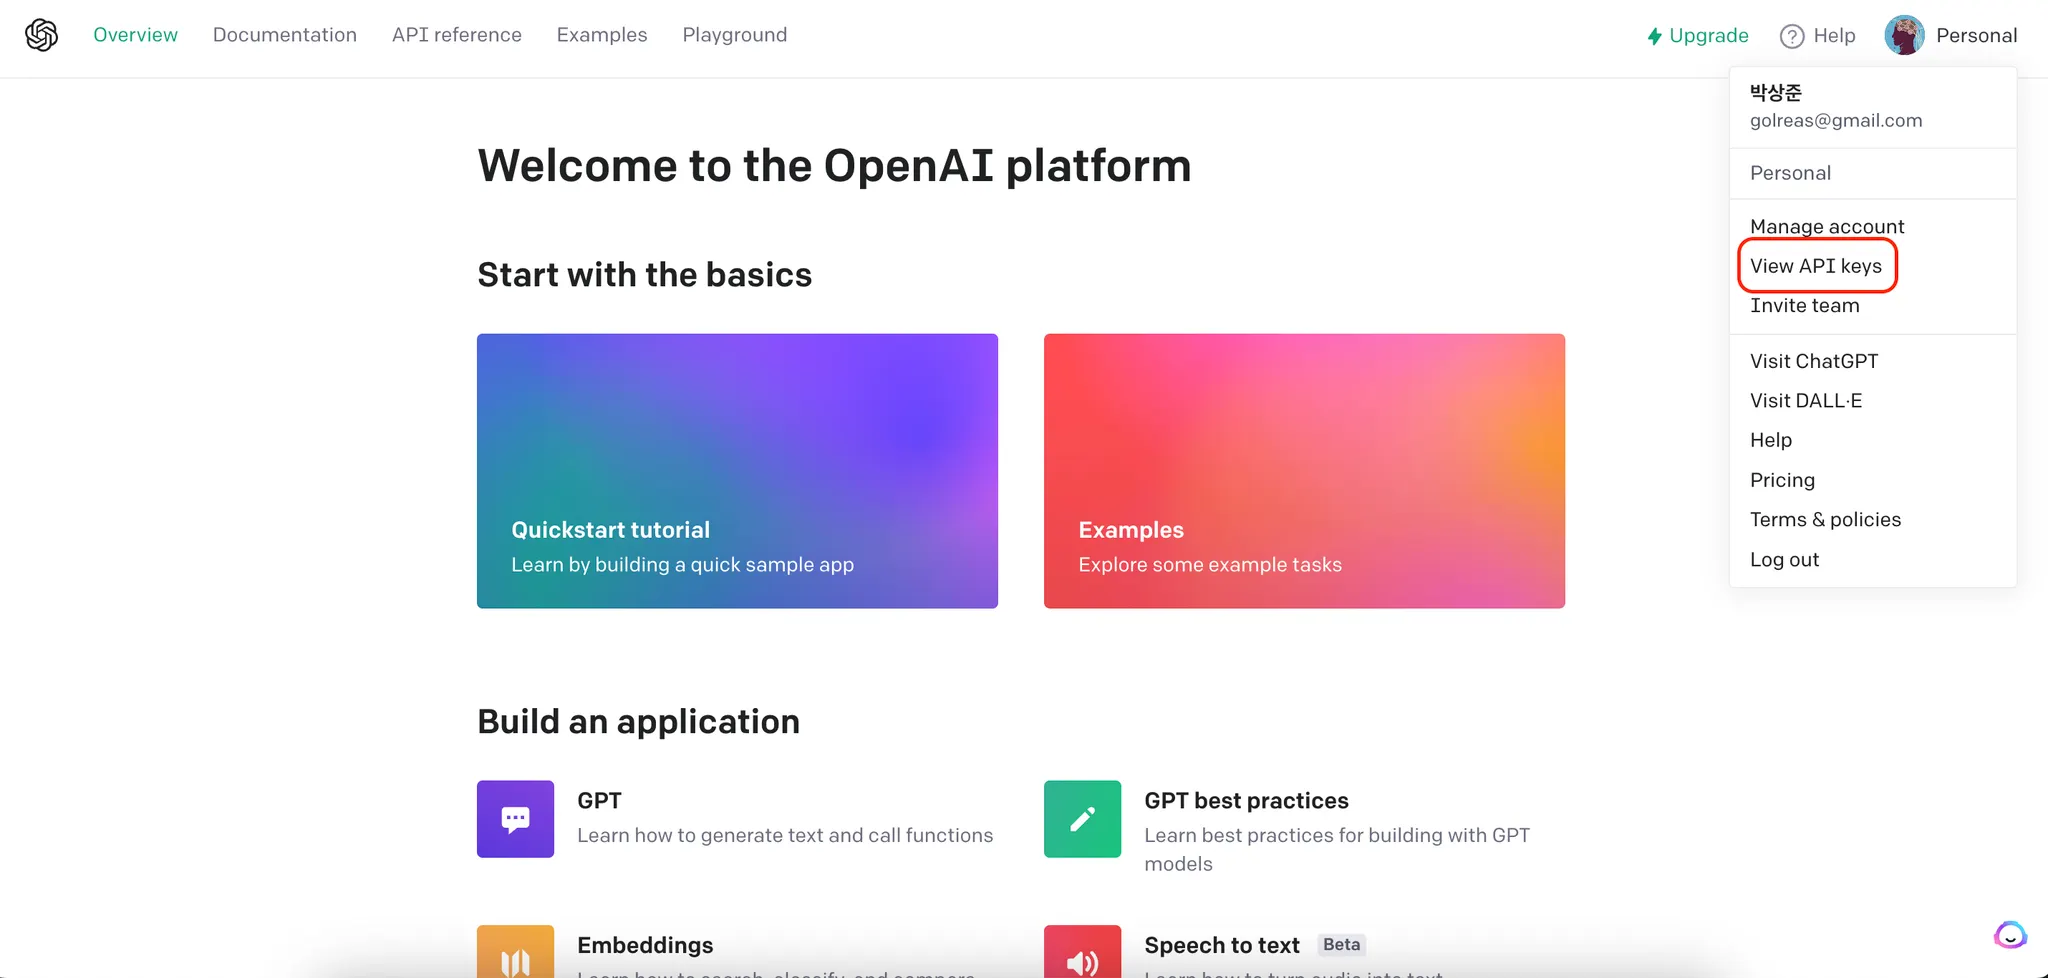Click the Help question mark icon
This screenshot has width=2048, height=978.
coord(1792,36)
